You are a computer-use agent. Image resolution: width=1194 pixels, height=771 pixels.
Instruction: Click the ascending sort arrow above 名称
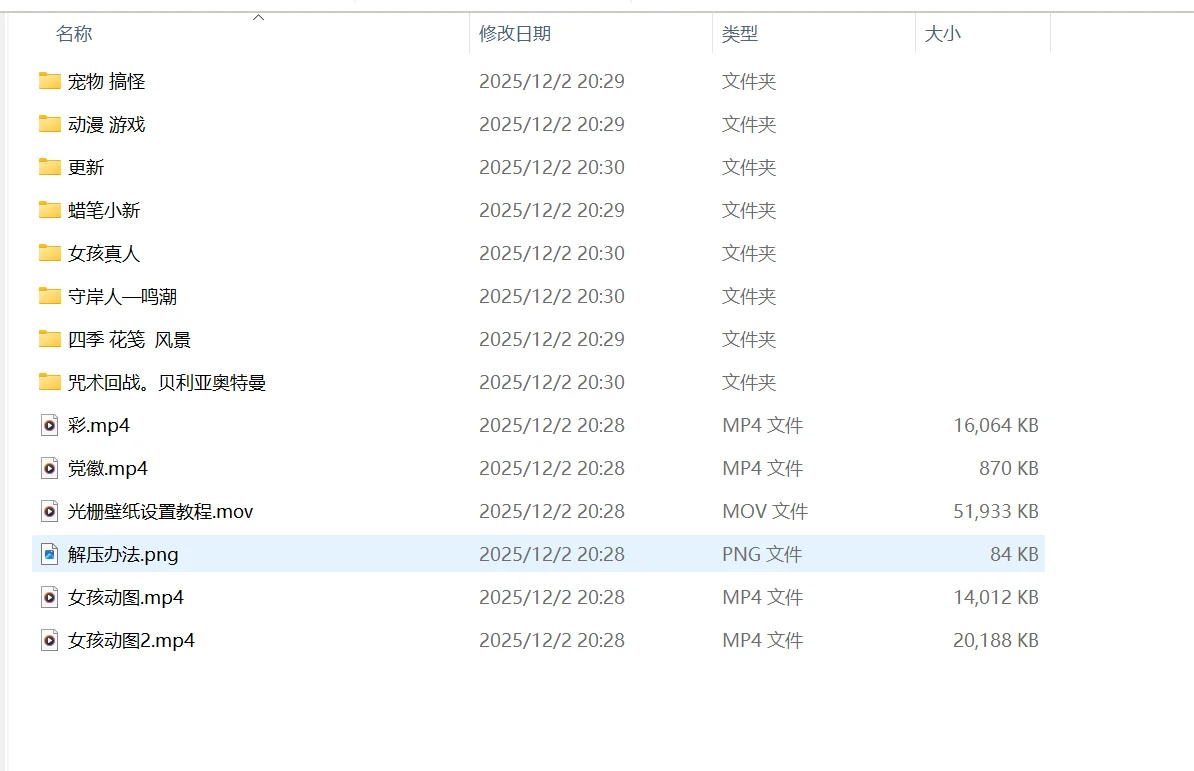258,16
